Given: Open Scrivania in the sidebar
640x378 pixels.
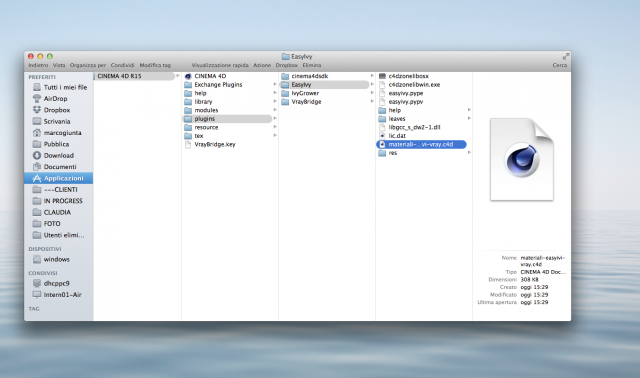Looking at the screenshot, I should 51,122.
